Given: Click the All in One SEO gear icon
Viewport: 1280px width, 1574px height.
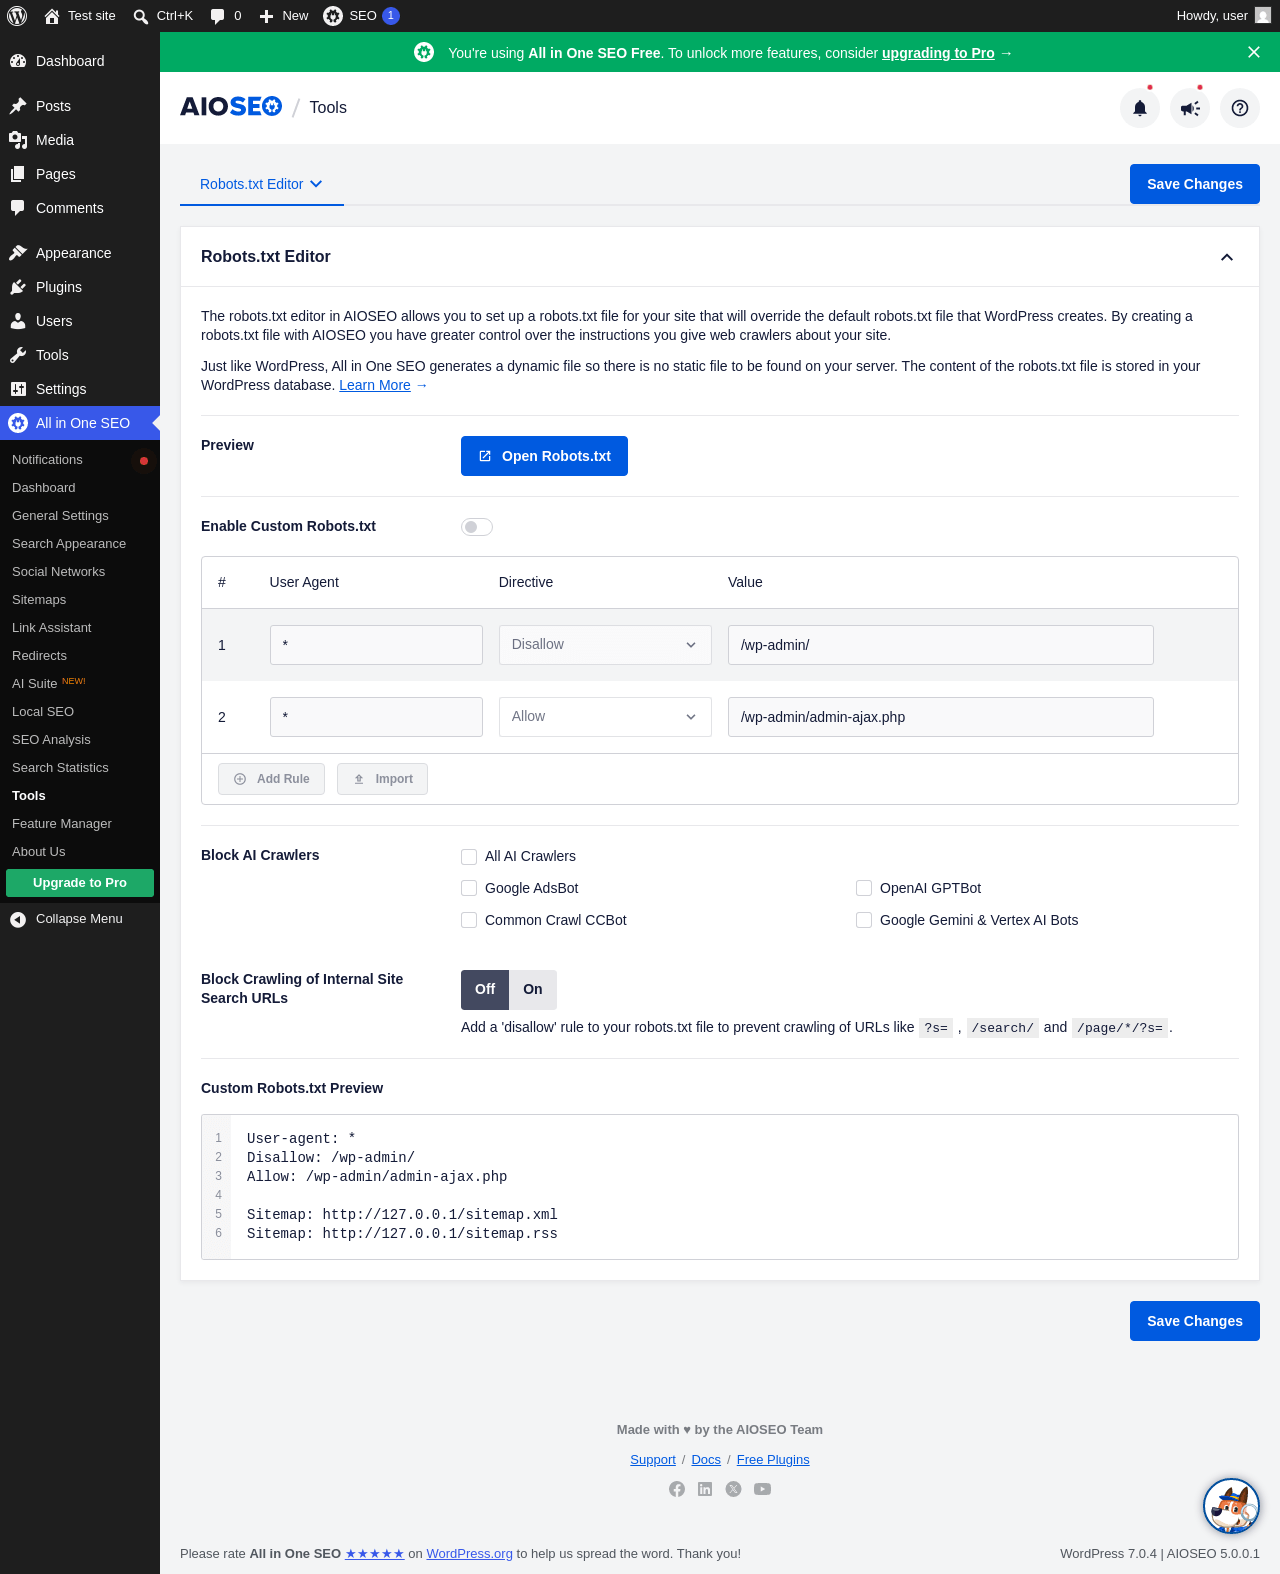Looking at the screenshot, I should coord(18,423).
